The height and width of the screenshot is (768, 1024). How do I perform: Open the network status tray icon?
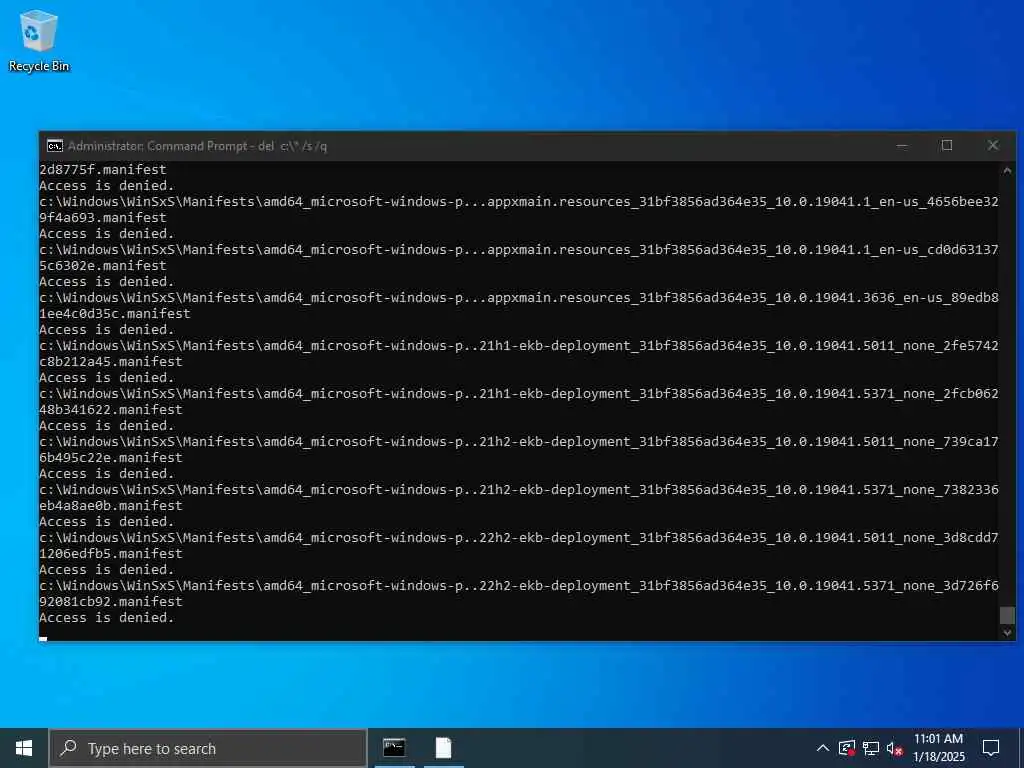[871, 748]
